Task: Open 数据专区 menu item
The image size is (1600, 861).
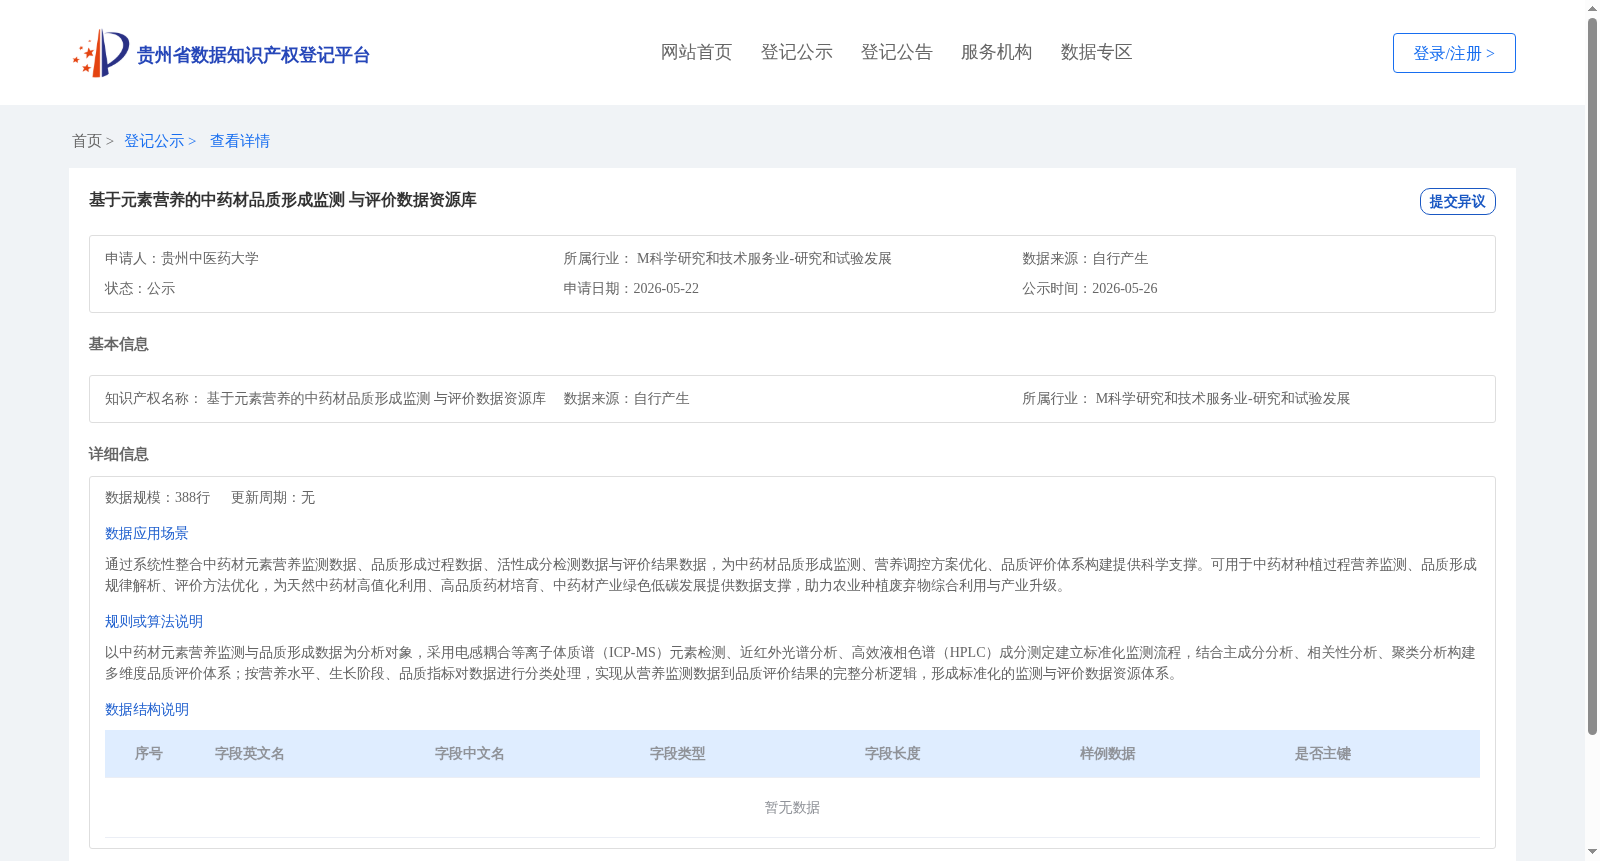Action: [1096, 52]
